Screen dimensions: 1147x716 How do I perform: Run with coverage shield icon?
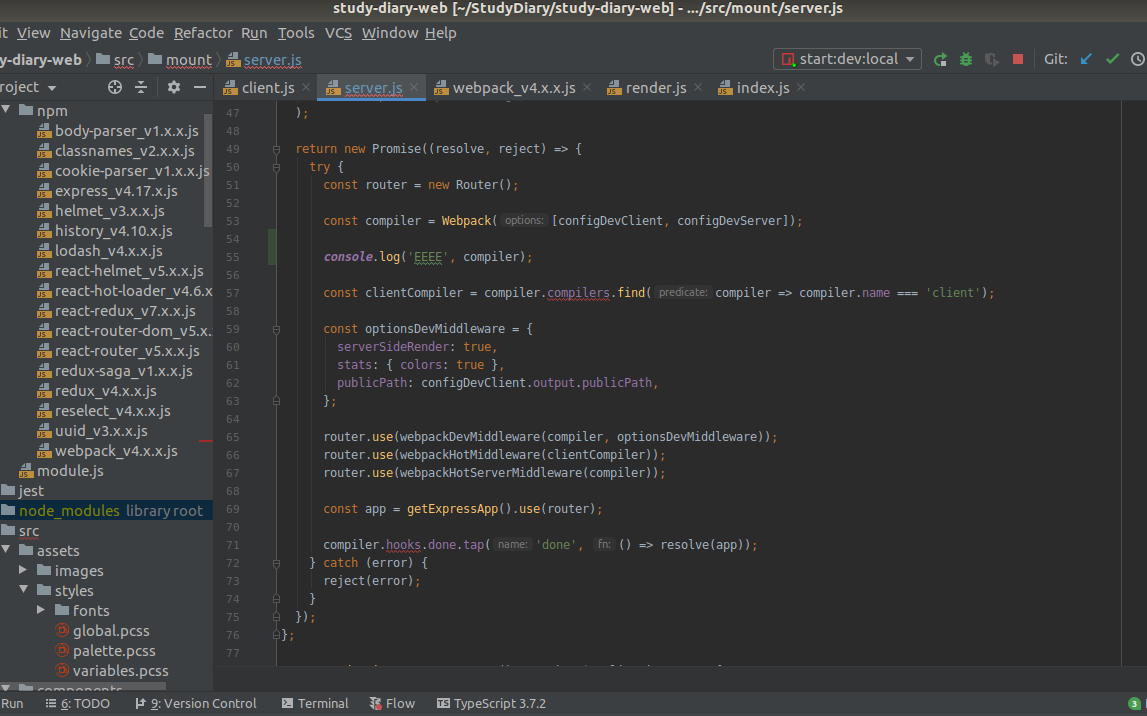(x=992, y=59)
